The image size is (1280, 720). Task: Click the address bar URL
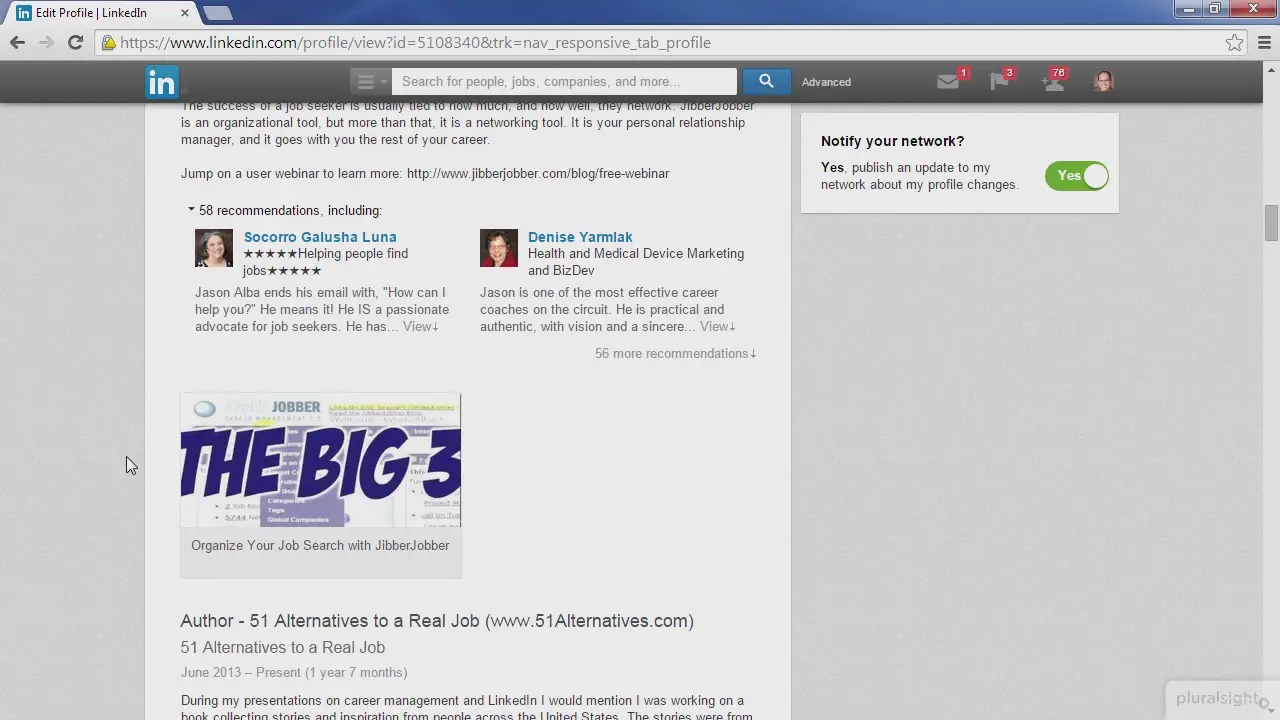click(x=415, y=43)
